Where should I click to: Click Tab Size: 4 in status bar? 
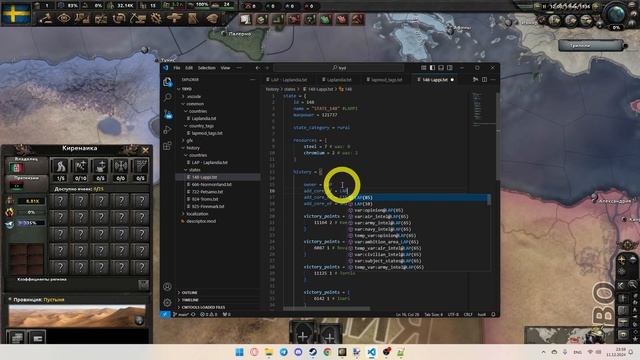tap(433, 315)
